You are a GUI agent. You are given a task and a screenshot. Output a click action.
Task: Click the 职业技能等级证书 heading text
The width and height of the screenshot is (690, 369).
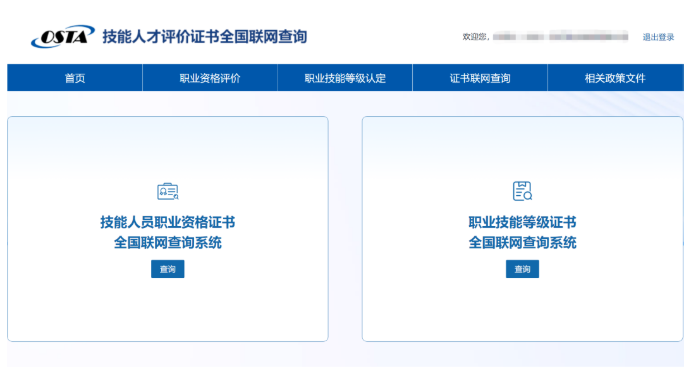point(522,222)
